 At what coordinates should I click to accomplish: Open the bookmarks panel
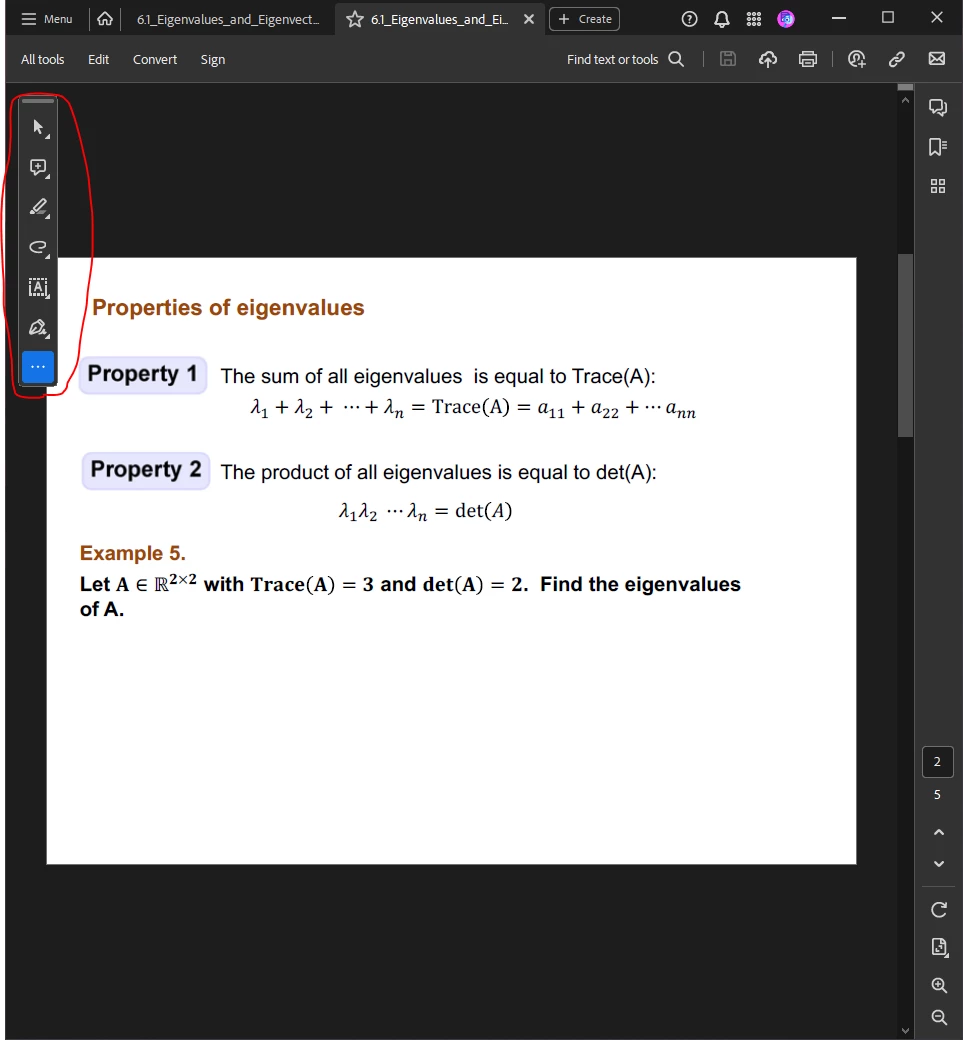click(938, 147)
